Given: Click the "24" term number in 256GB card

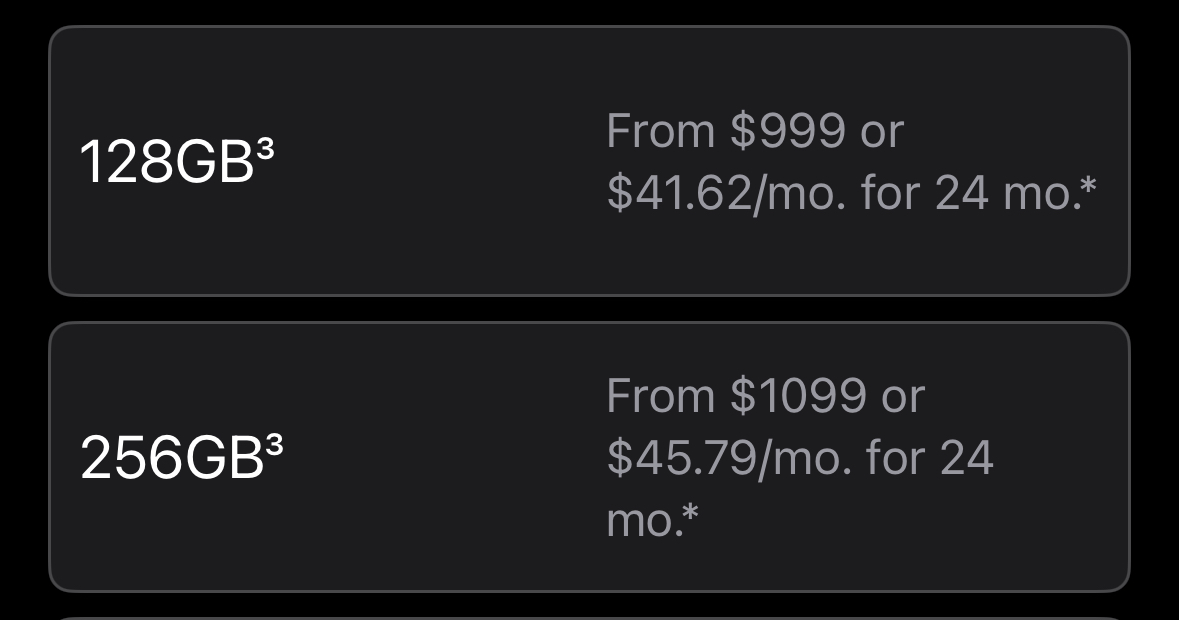Looking at the screenshot, I should (x=966, y=458).
